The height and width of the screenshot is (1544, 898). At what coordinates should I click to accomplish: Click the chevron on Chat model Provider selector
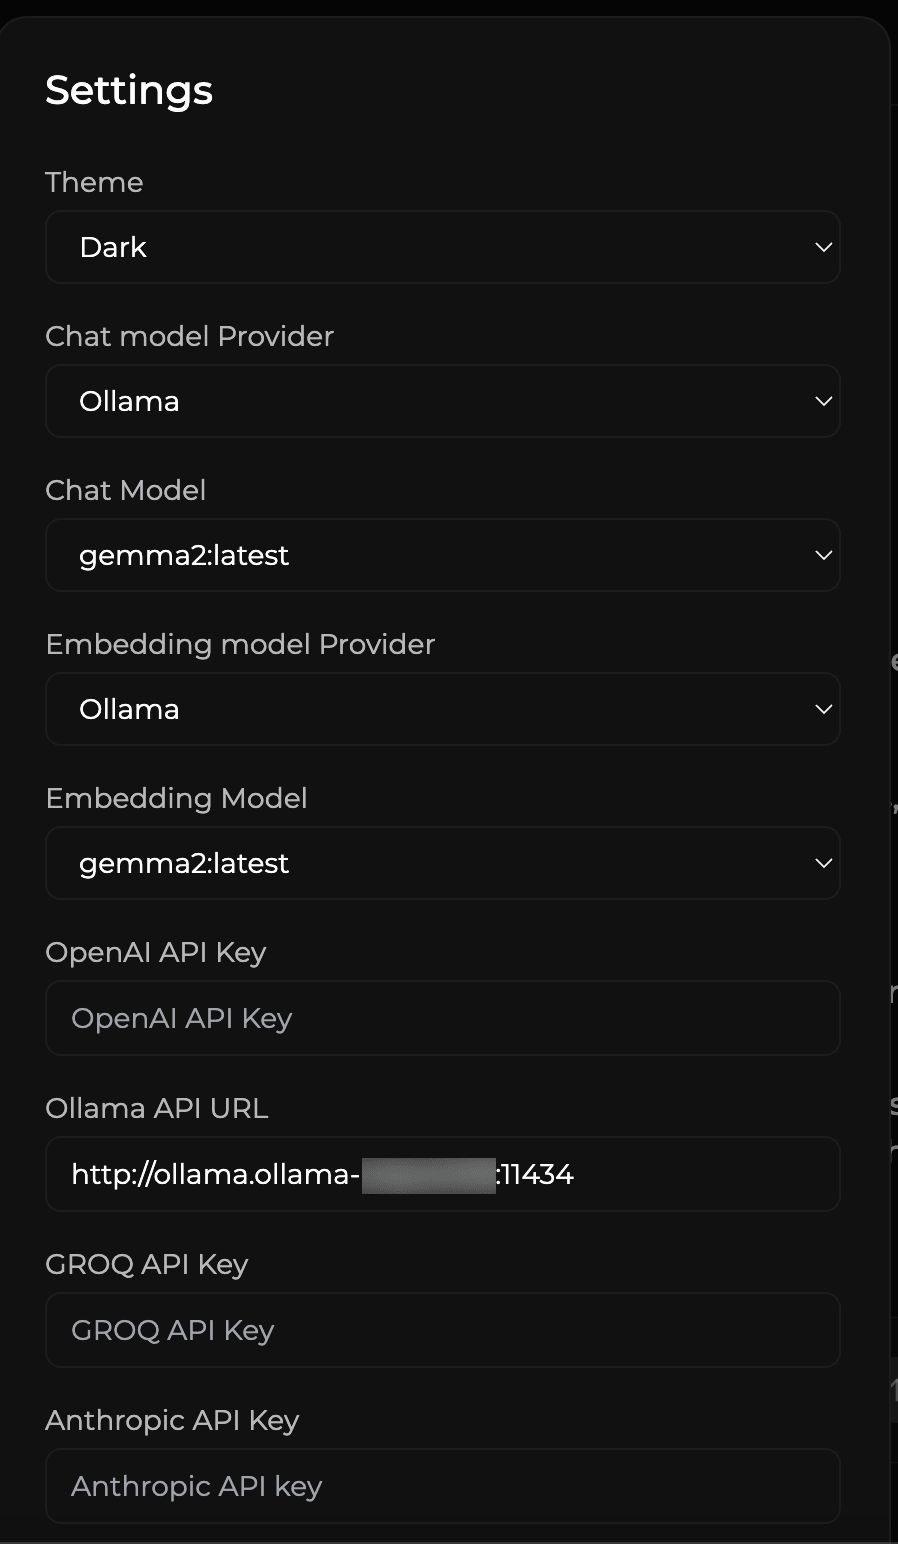[x=823, y=401]
